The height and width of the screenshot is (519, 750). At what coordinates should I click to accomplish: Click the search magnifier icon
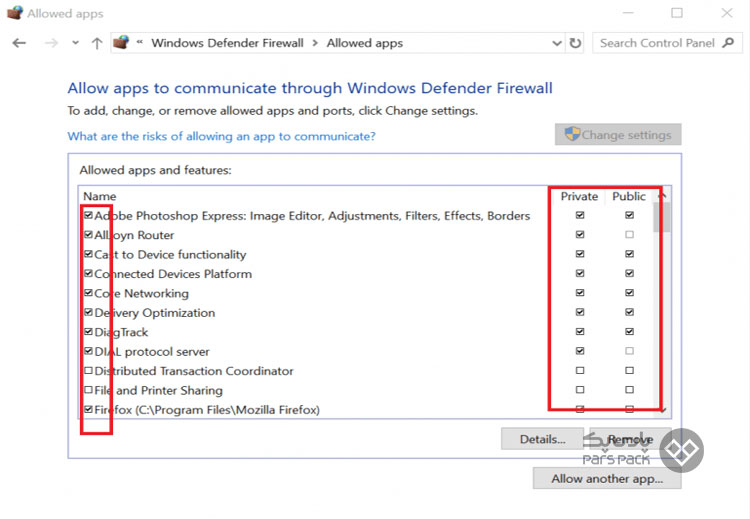tap(728, 43)
